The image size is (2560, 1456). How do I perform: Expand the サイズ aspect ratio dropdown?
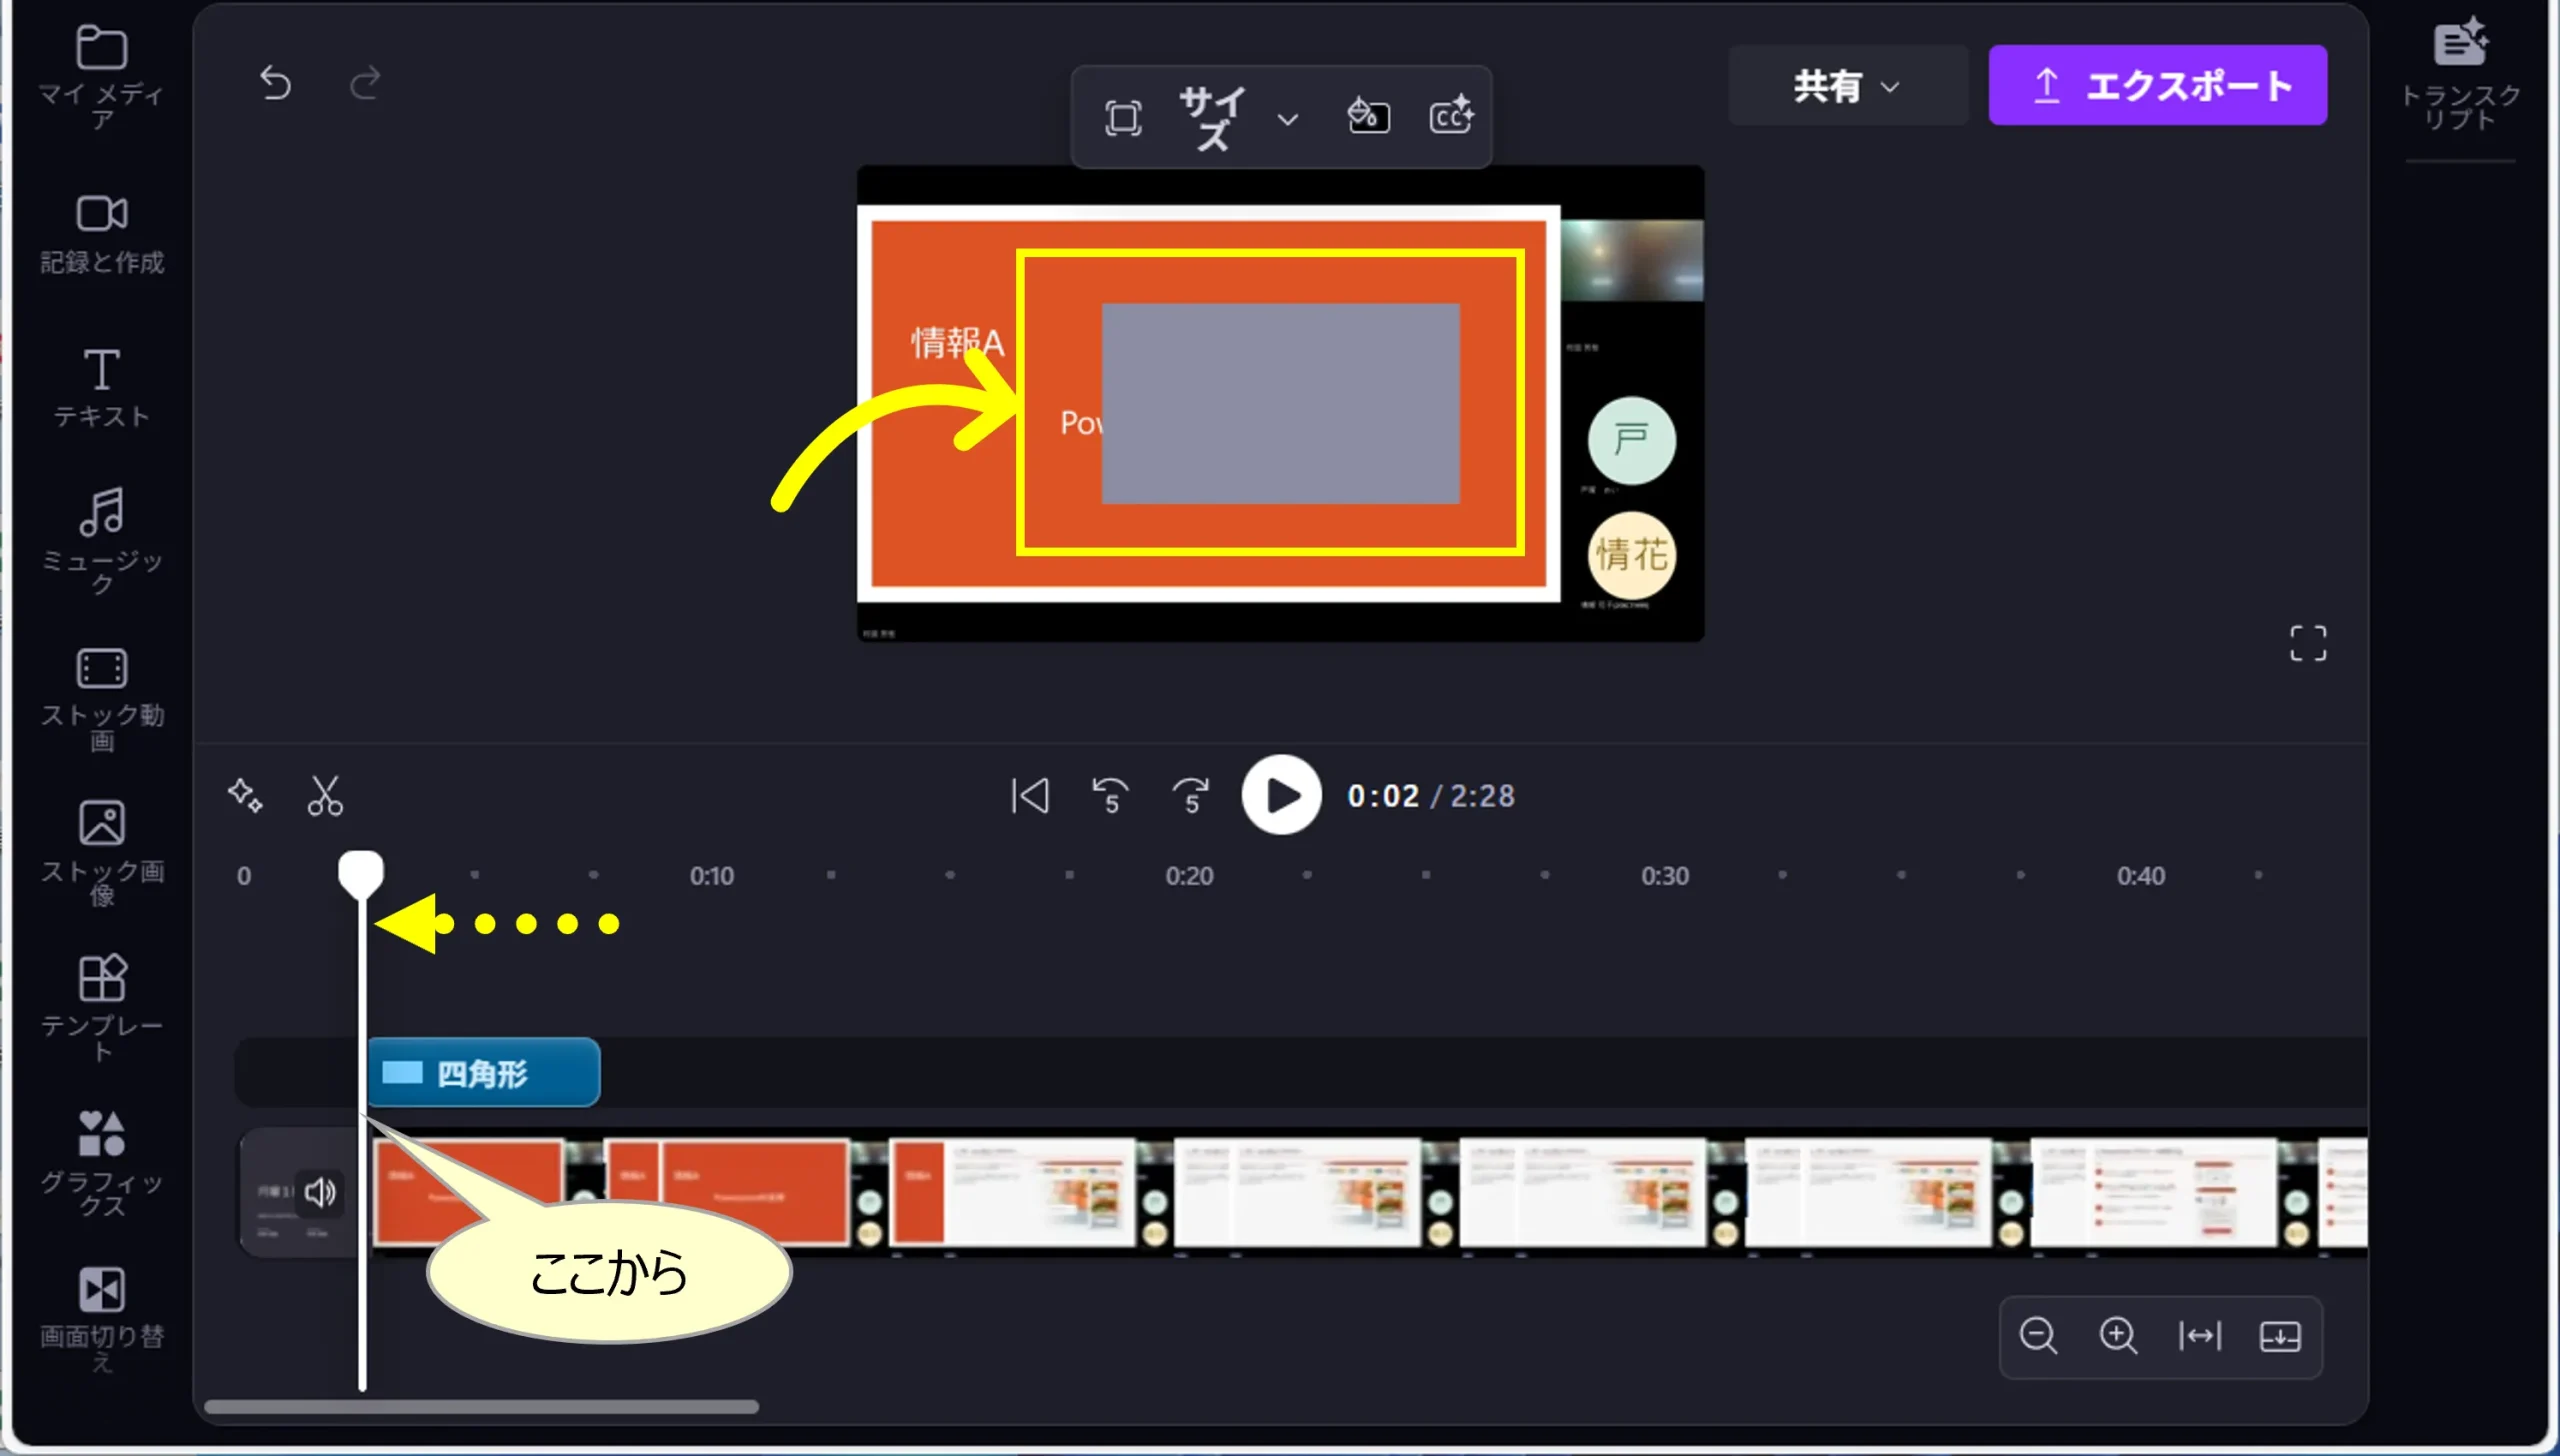1288,120
